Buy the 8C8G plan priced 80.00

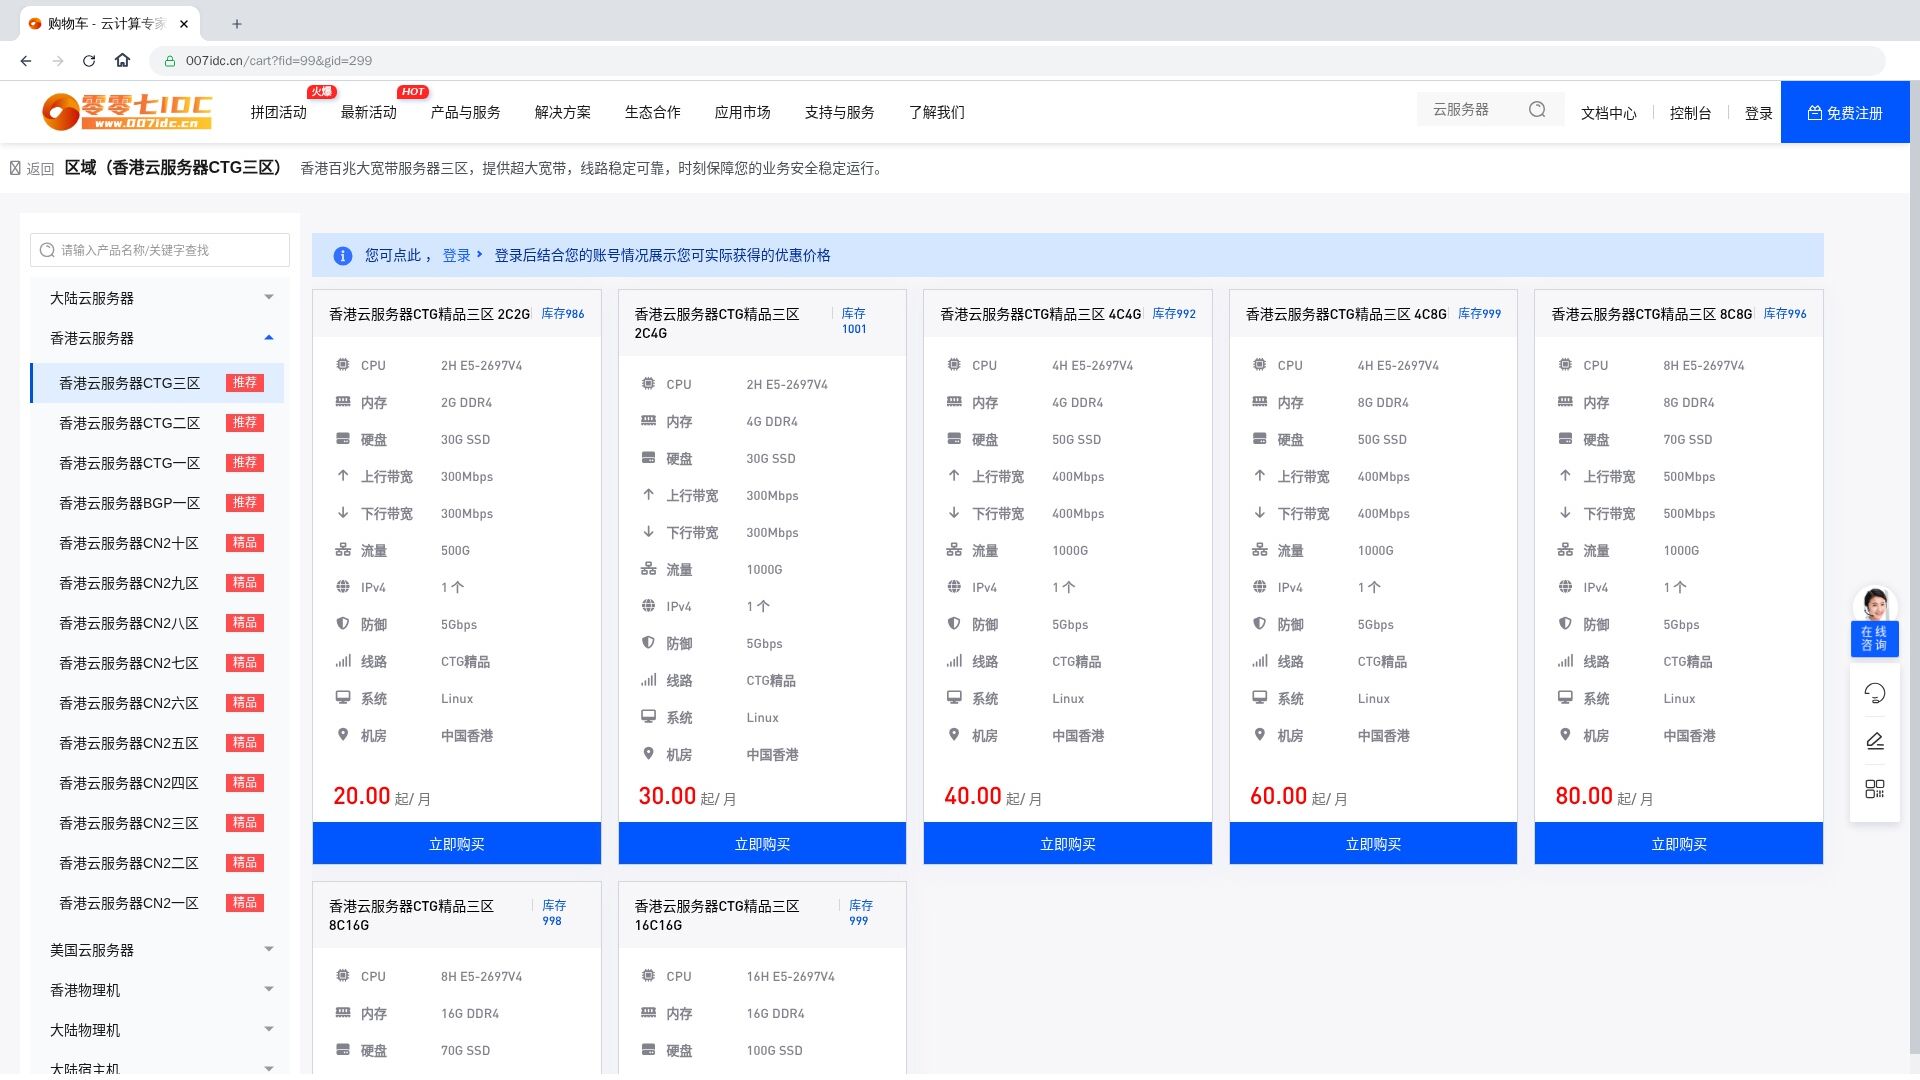(1679, 844)
